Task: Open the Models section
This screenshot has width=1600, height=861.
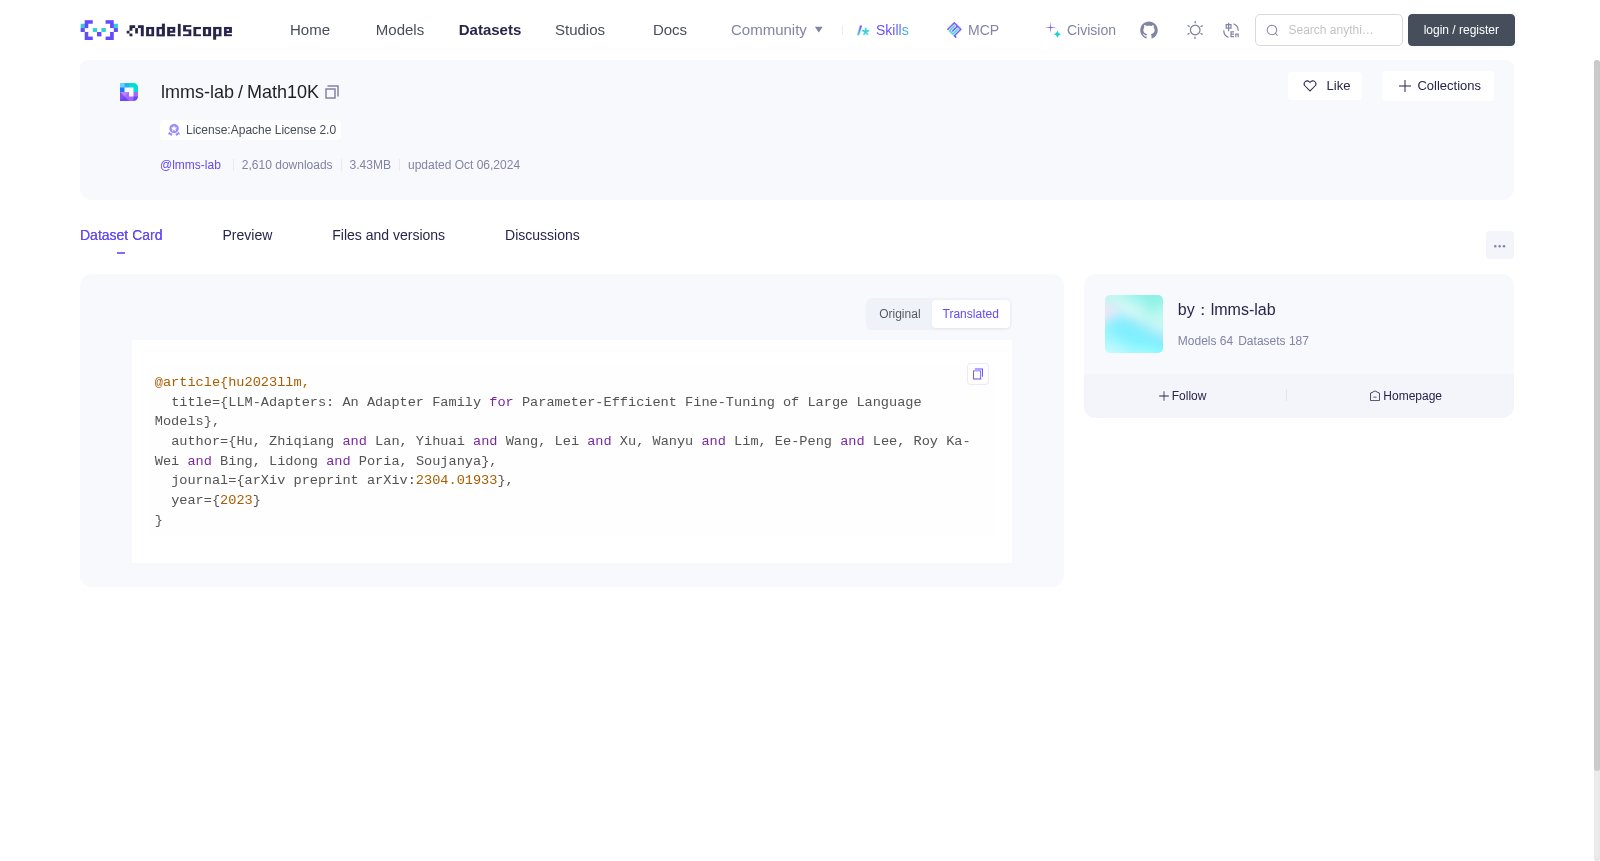Action: pos(400,30)
